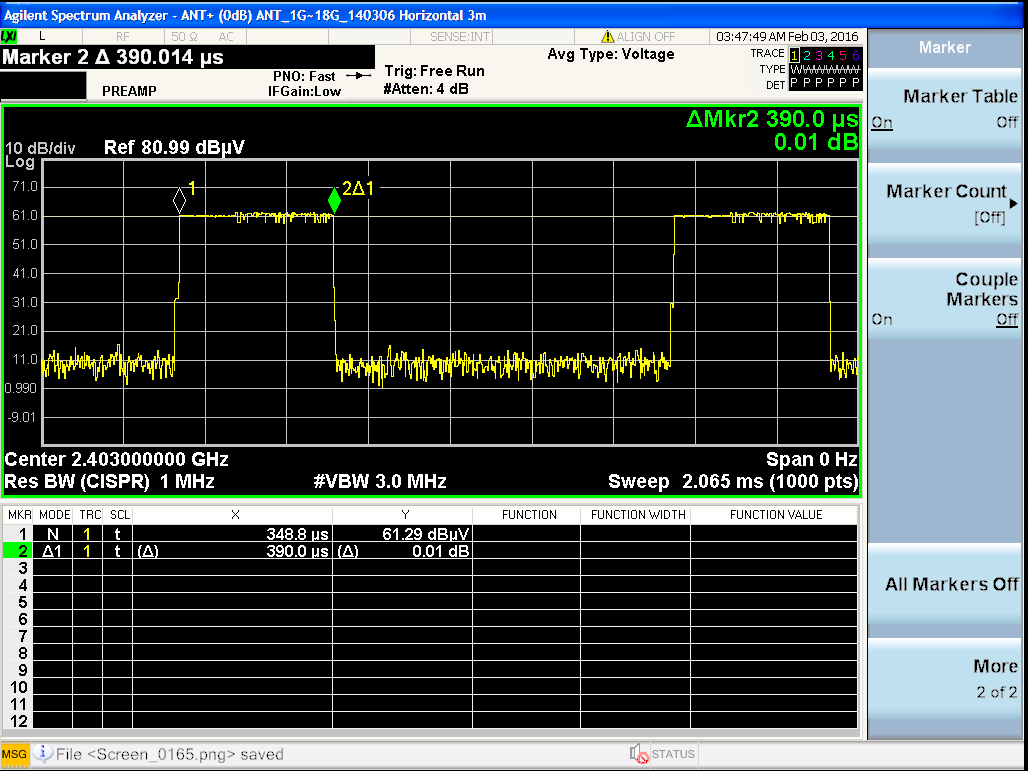Go to More 2 of 2 softkey page
The width and height of the screenshot is (1029, 771).
[x=944, y=678]
